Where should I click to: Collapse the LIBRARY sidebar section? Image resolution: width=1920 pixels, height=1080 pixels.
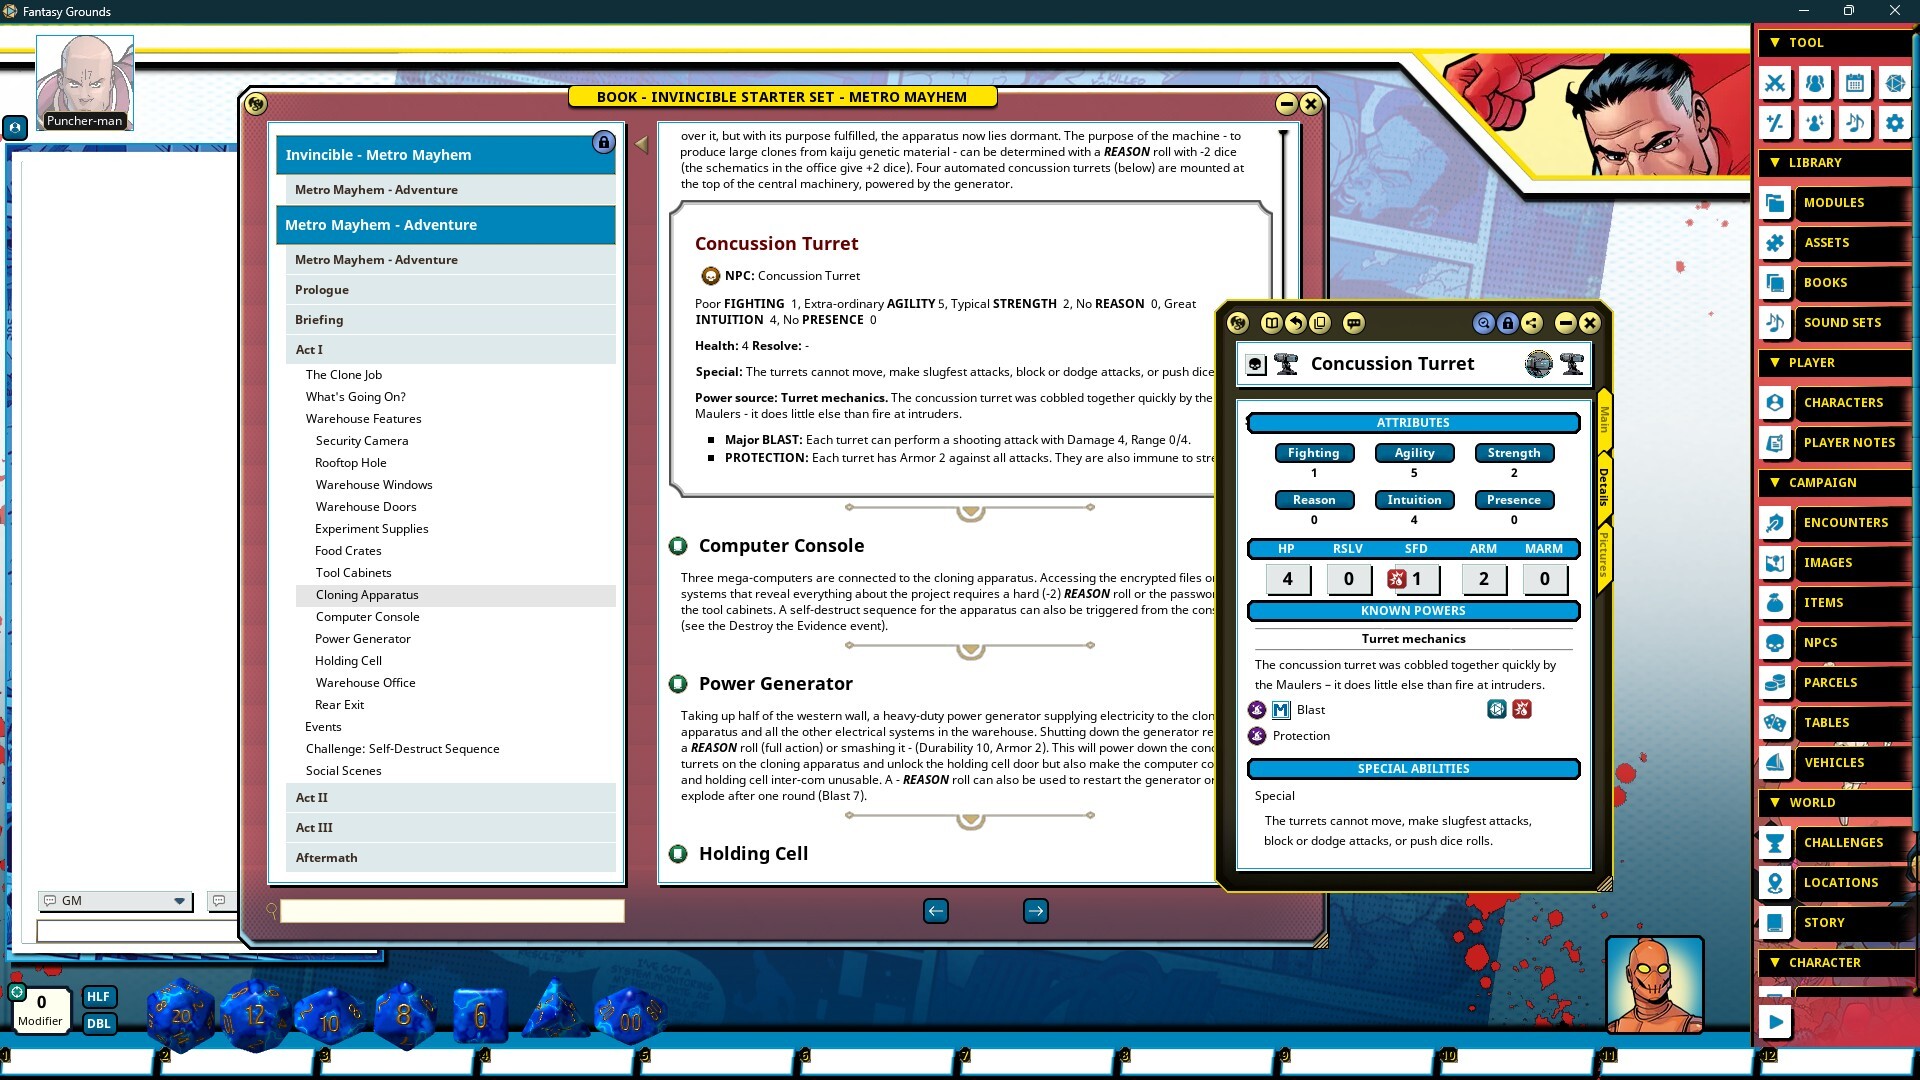[1836, 163]
